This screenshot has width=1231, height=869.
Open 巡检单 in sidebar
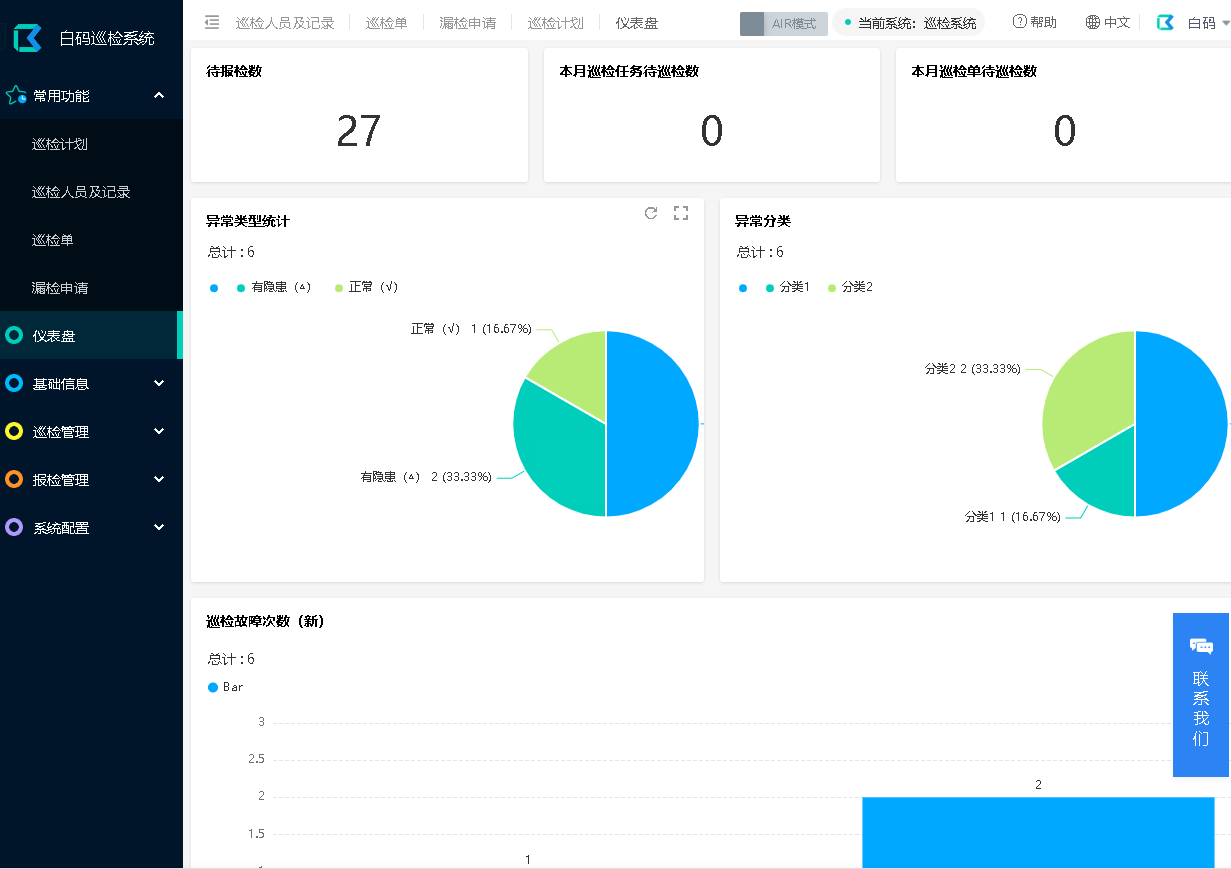pyautogui.click(x=52, y=240)
